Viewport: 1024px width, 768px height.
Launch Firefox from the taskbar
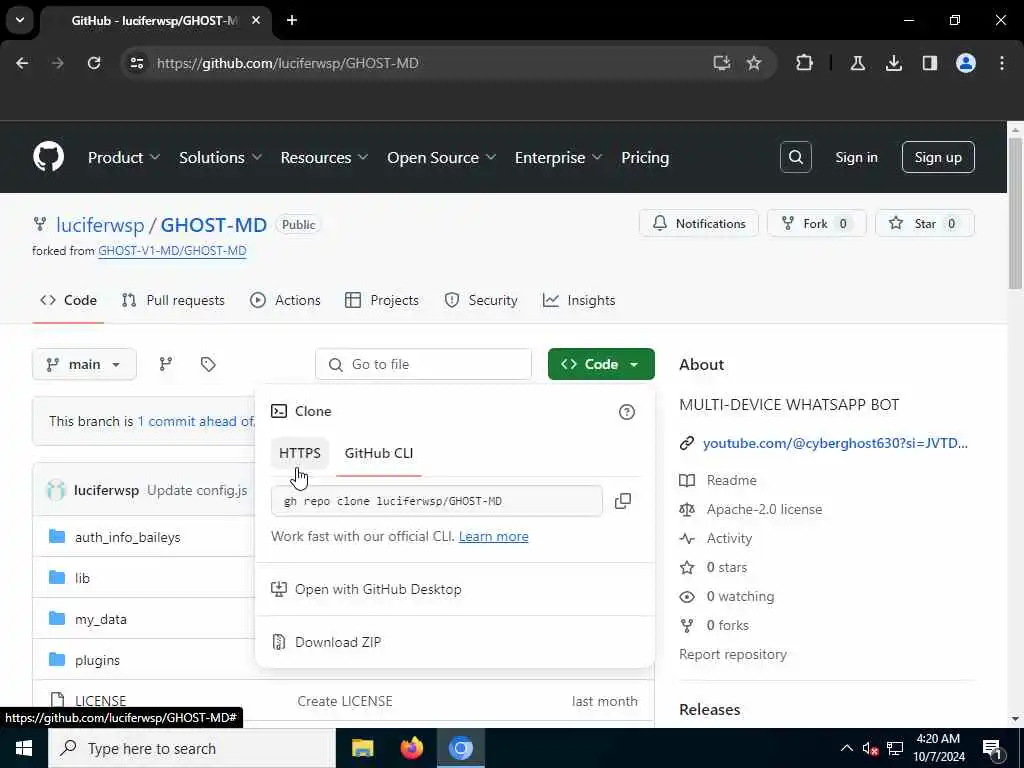(x=411, y=748)
